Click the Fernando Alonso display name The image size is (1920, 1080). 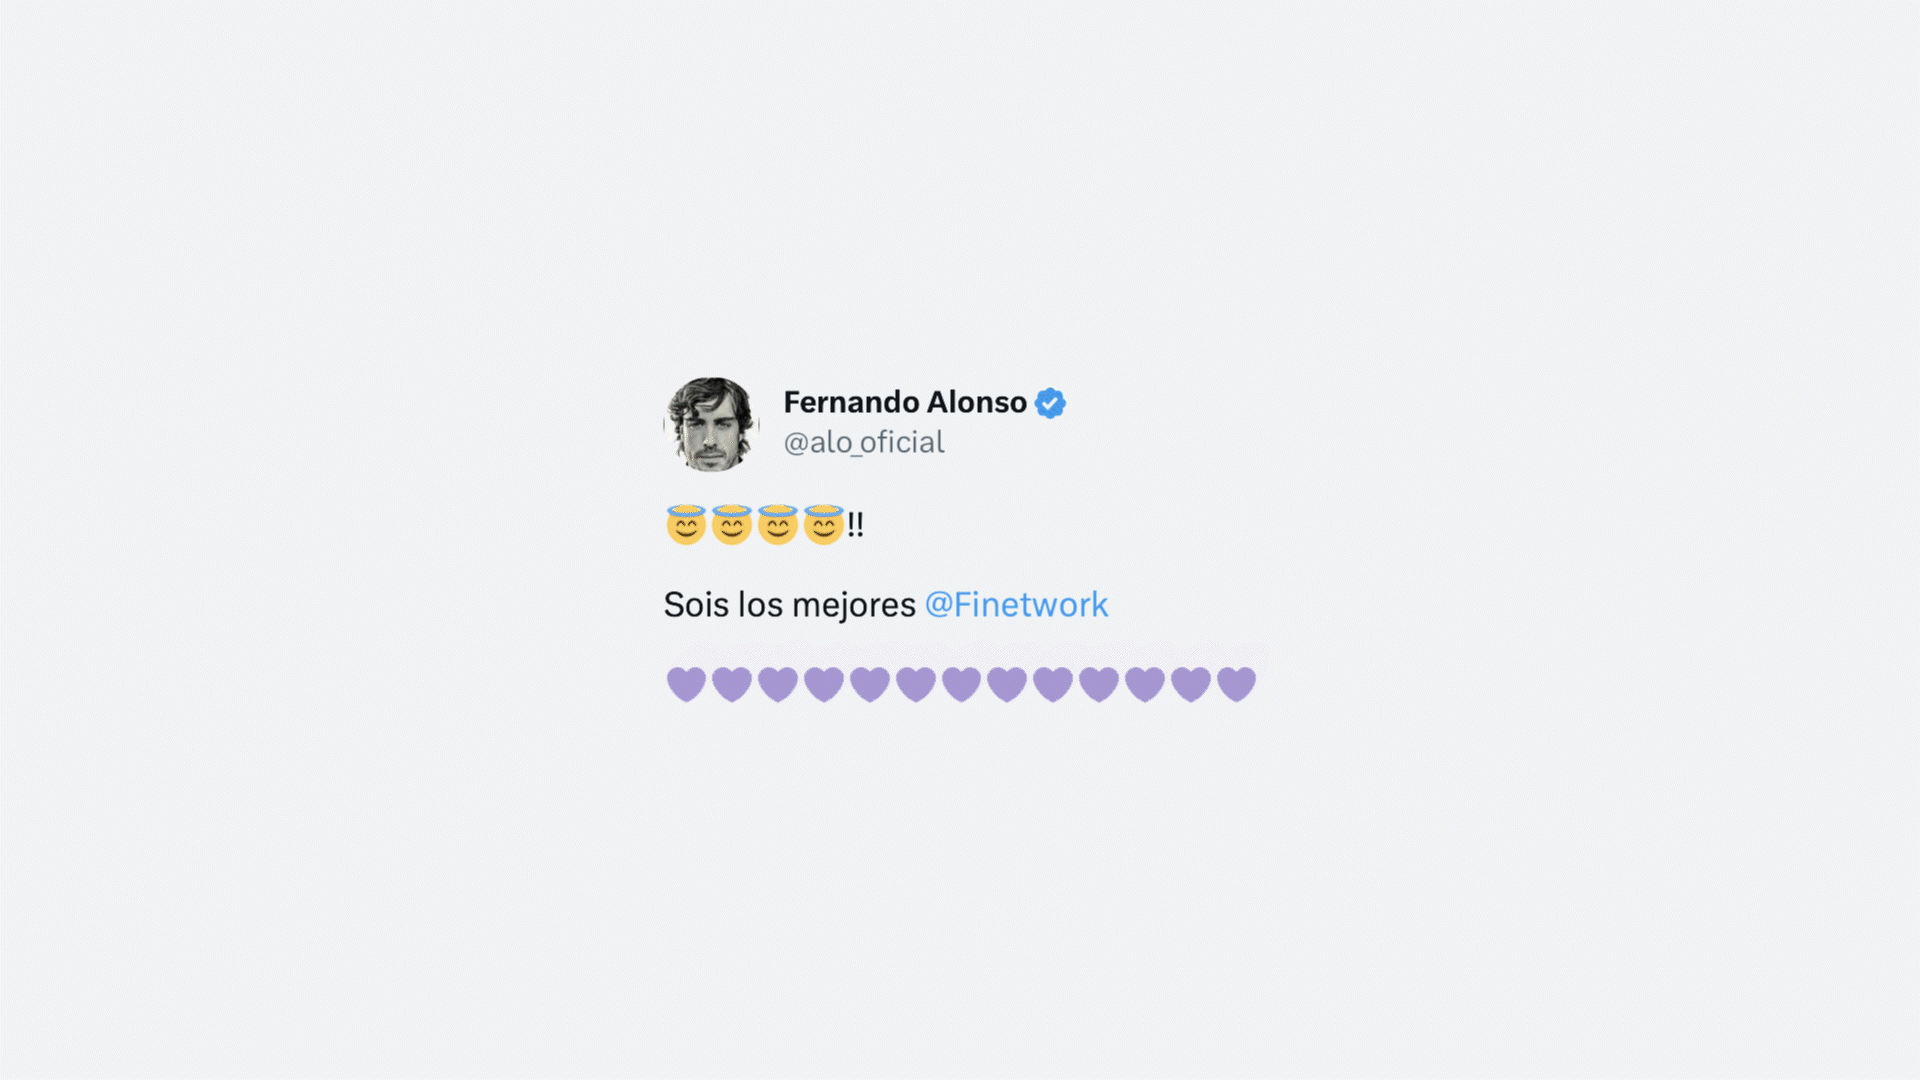tap(905, 402)
